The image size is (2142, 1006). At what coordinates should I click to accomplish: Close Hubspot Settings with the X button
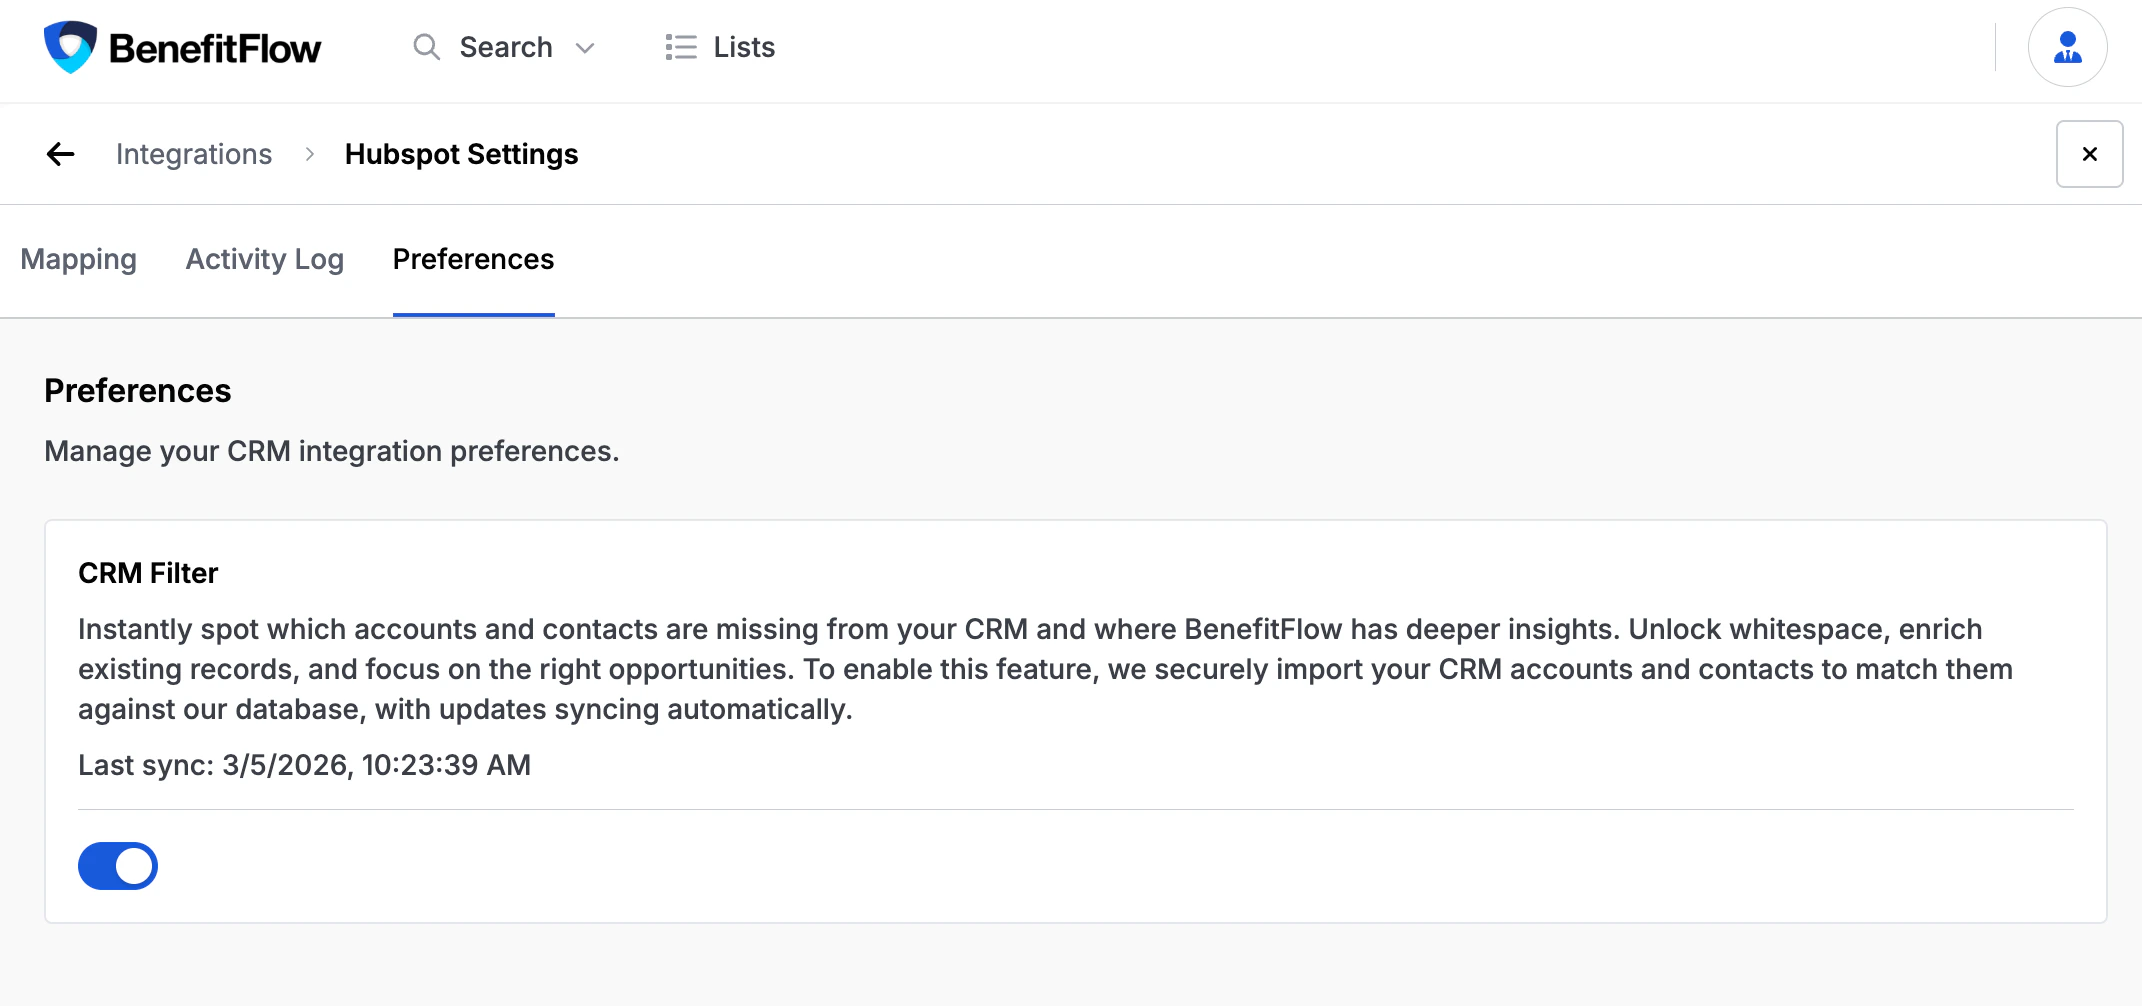click(x=2089, y=153)
